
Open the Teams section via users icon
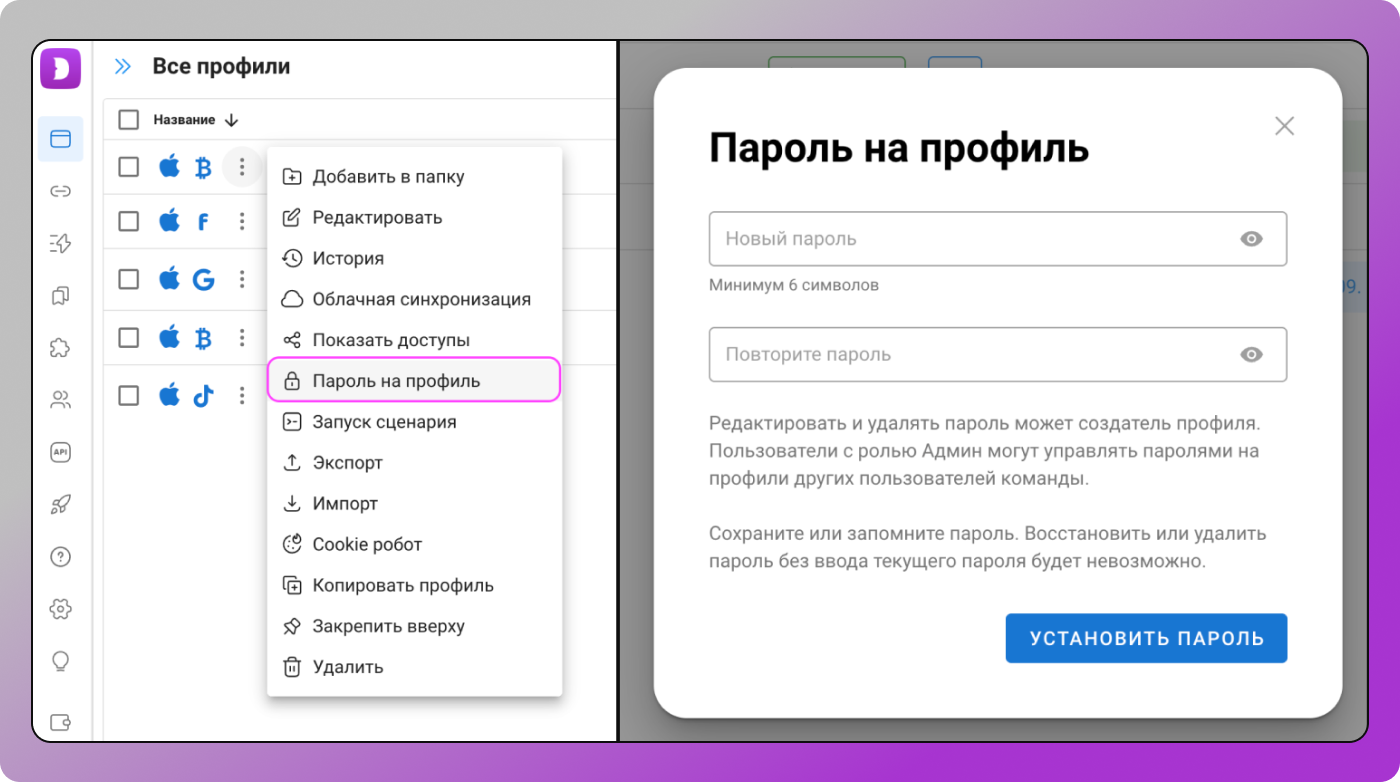[60, 399]
